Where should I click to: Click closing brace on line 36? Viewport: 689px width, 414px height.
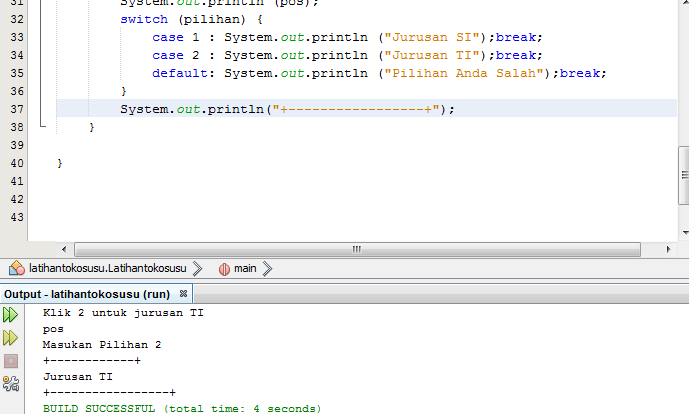tap(124, 91)
